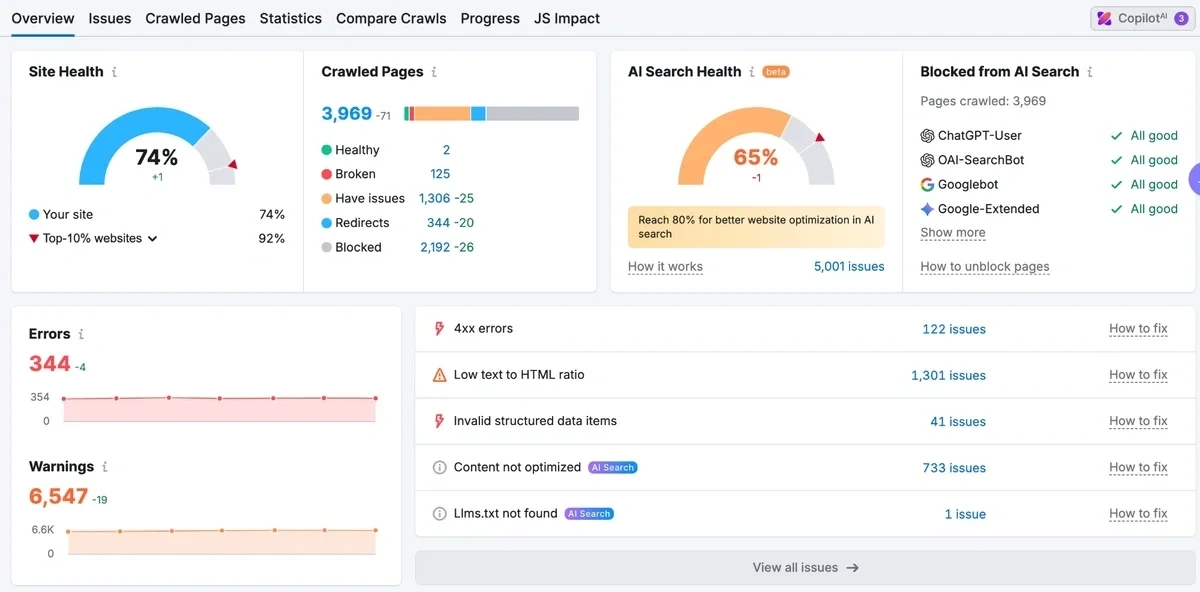Open the Show more link
This screenshot has width=1200, height=592.
click(952, 232)
